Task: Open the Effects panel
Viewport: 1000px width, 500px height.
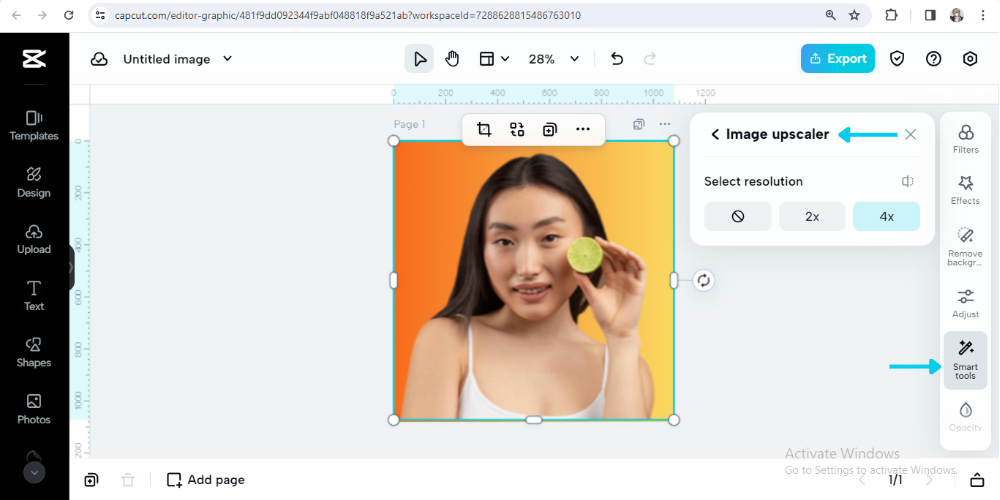Action: (x=965, y=190)
